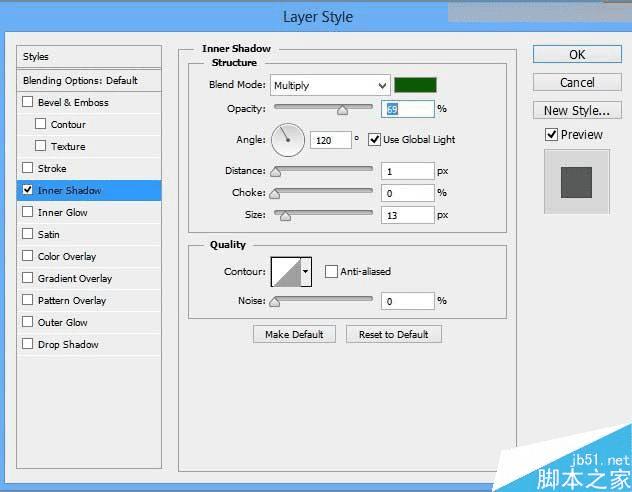Confirm with the OK button

(577, 54)
